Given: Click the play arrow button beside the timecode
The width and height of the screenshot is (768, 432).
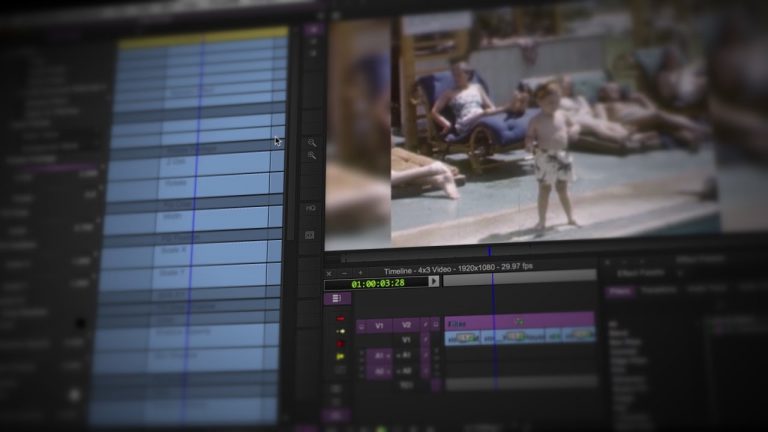Looking at the screenshot, I should coord(433,282).
